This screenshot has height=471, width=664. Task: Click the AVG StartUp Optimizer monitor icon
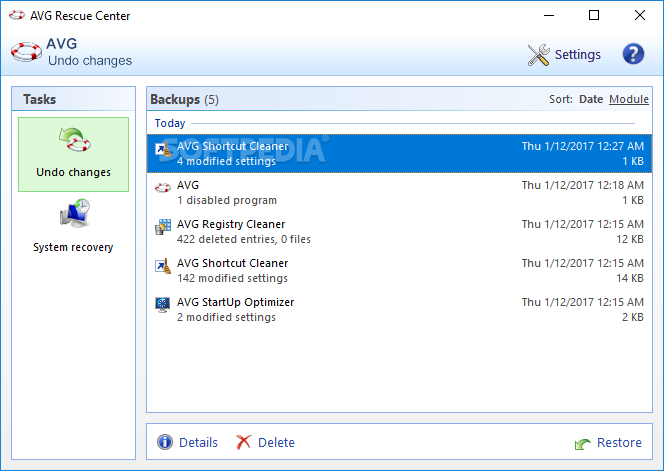163,305
